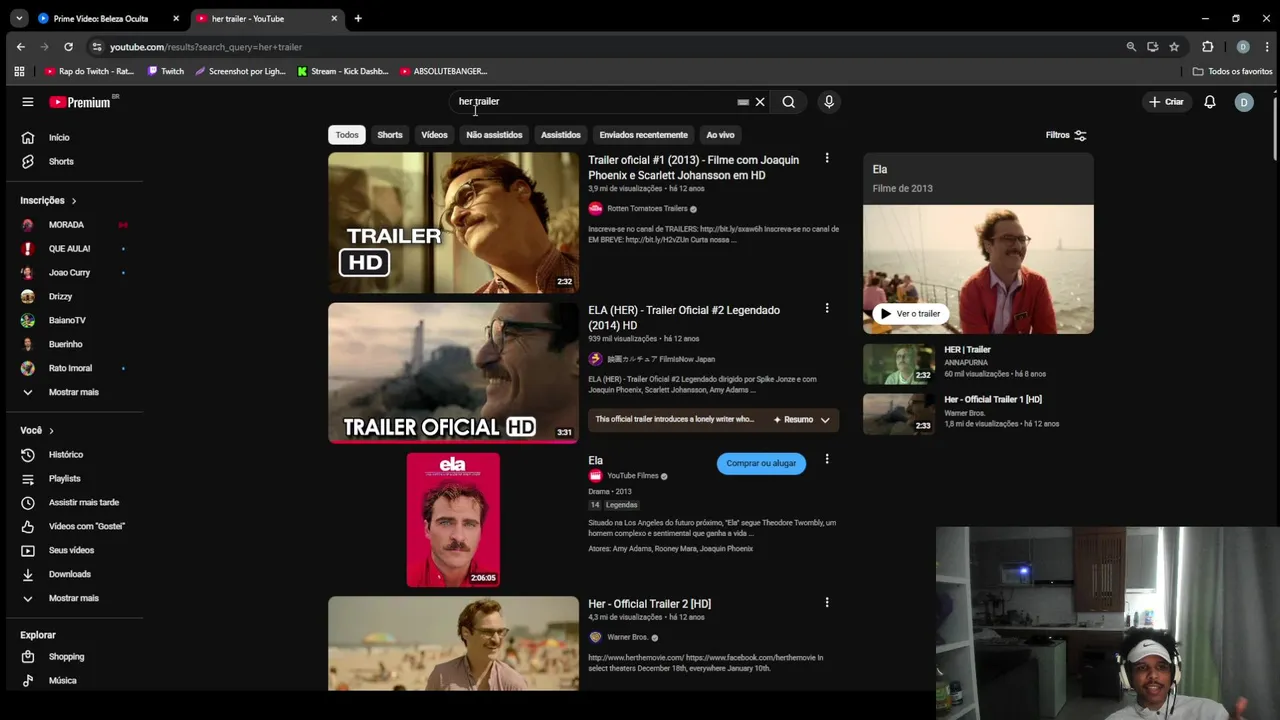Open options menu for Trailer oficial #1
Image resolution: width=1280 pixels, height=720 pixels.
coord(827,158)
